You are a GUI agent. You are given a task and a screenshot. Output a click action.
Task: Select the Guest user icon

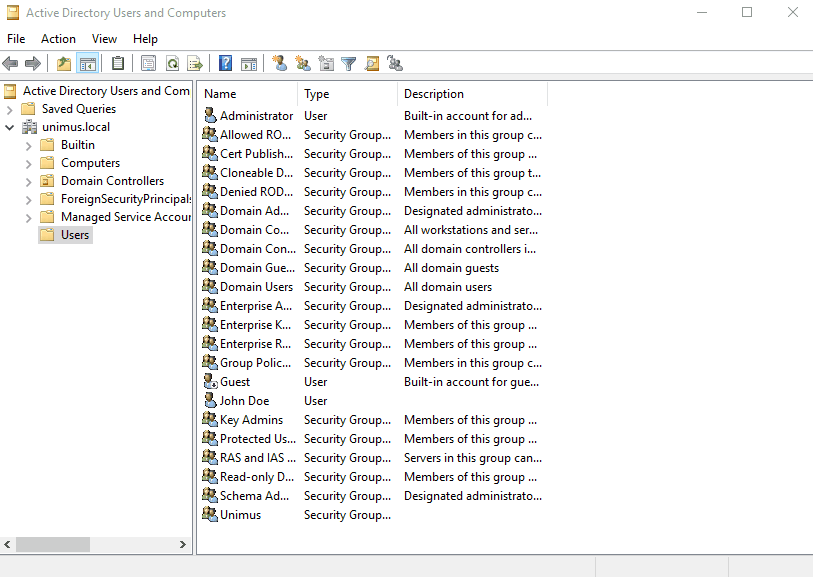click(210, 382)
